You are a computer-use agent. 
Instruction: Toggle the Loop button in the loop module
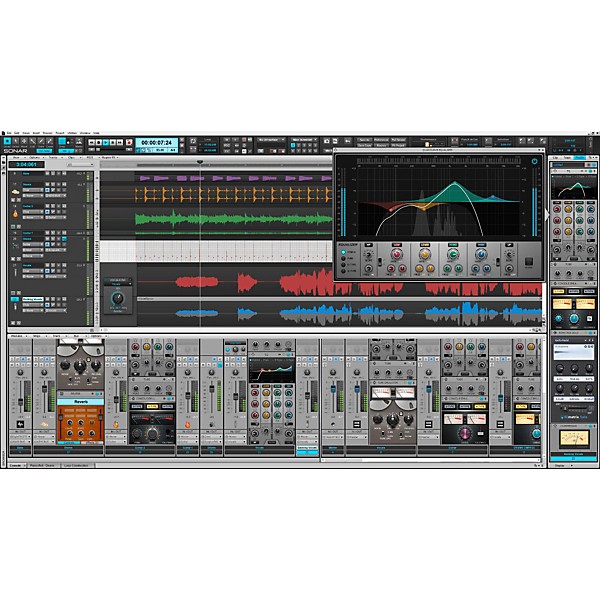193,141
